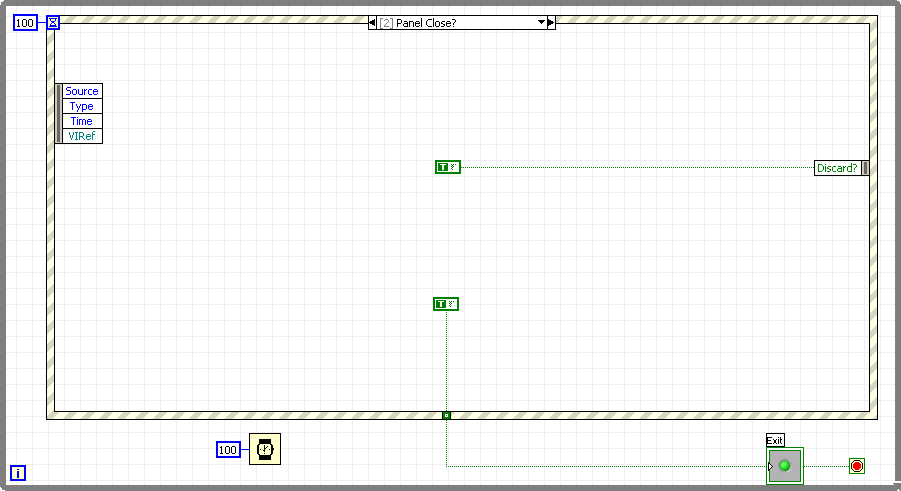Toggle the lower True boolean constant
Viewport: 901px width, 491px height.
446,304
